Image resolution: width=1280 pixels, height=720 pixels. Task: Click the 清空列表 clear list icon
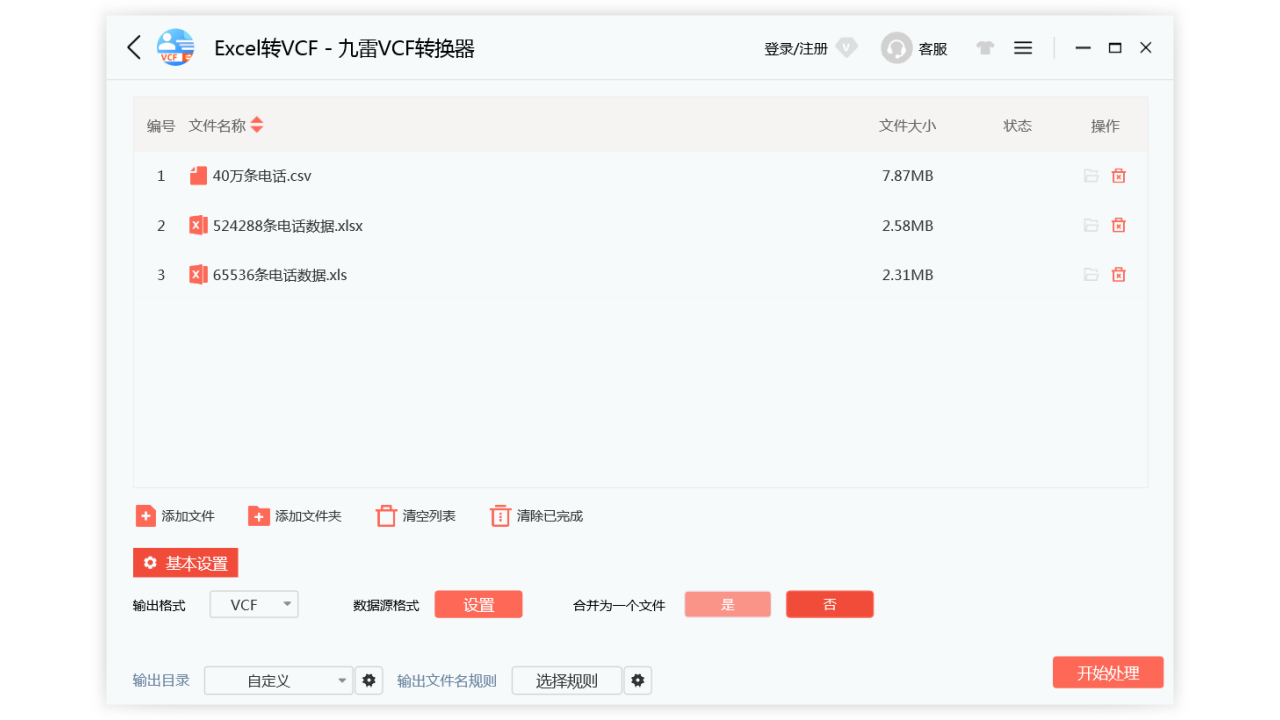(385, 515)
